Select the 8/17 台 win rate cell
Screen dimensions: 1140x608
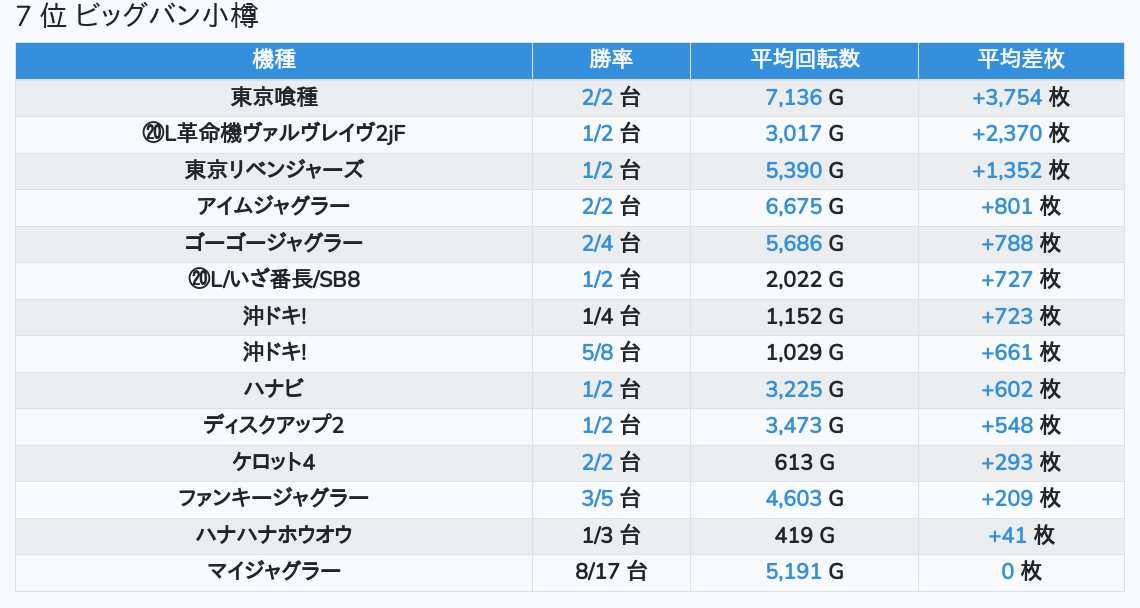coord(611,571)
